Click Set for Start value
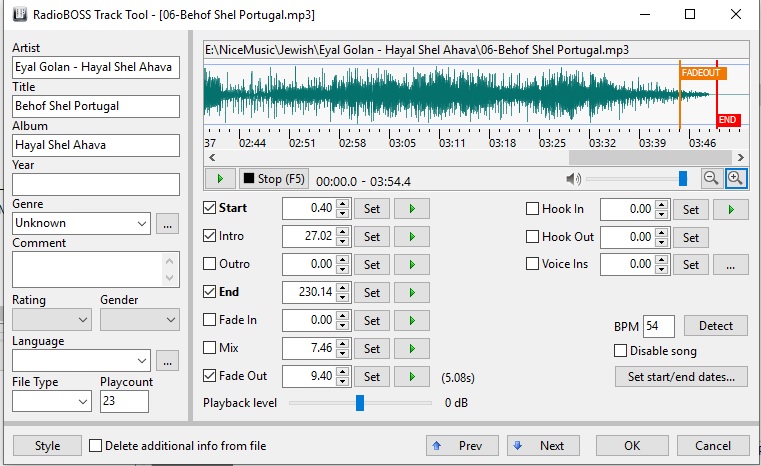This screenshot has height=466, width=761. click(372, 209)
